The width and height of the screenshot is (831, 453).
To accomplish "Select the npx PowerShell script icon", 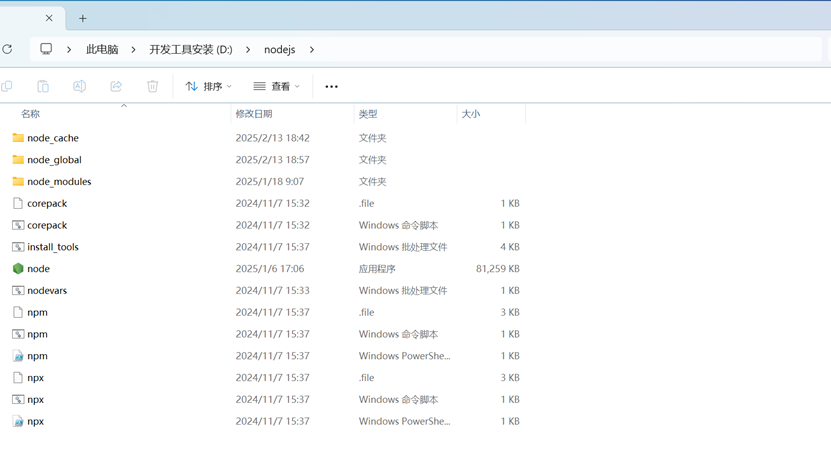I will click(18, 421).
